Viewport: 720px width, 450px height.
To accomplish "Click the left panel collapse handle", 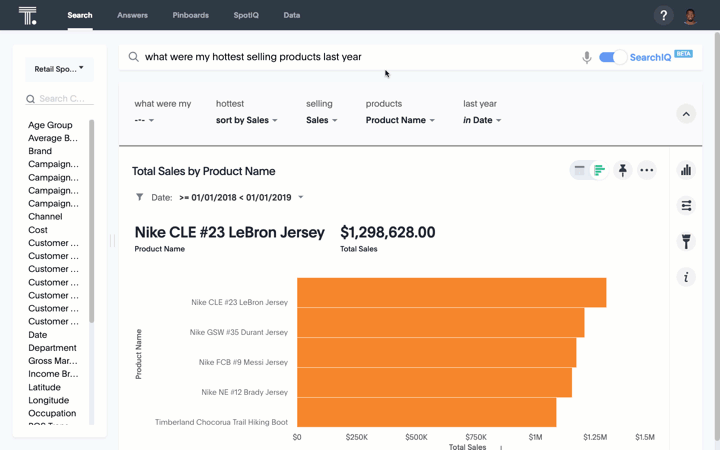I will [x=112, y=241].
